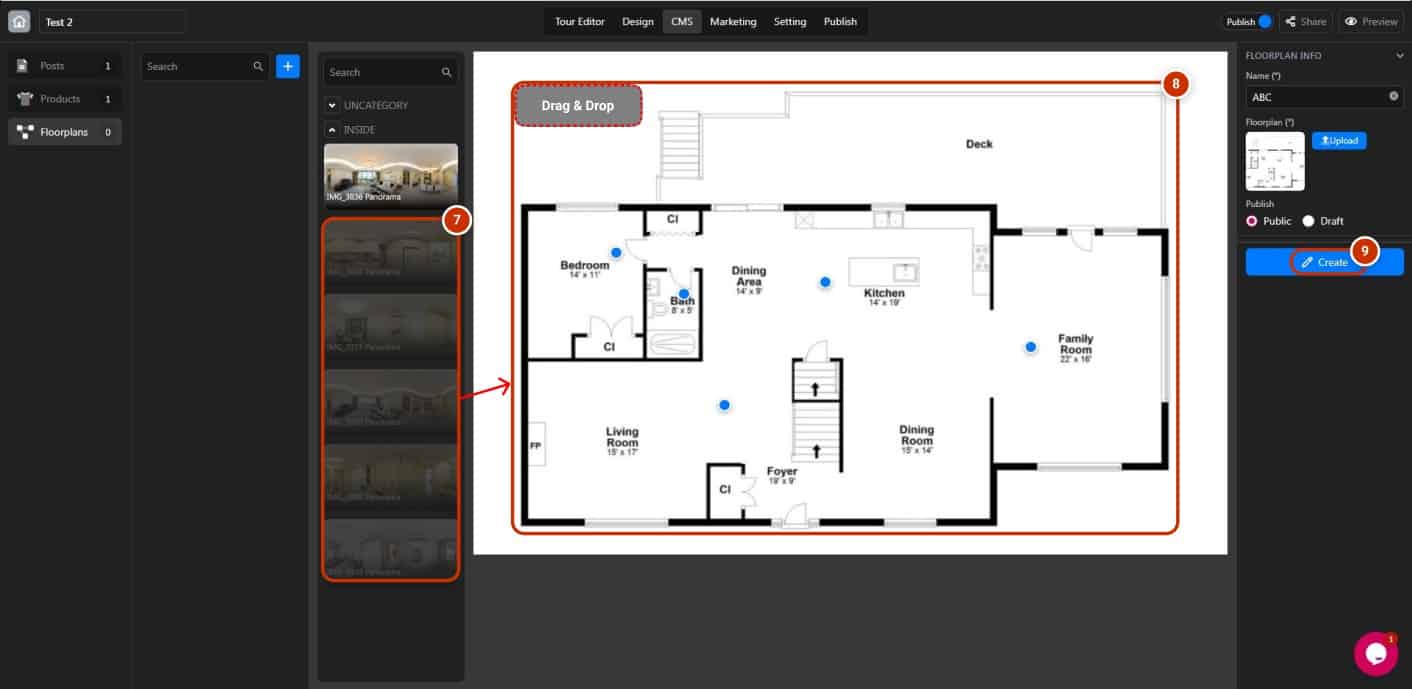1412x689 pixels.
Task: Click the blue plus icon to add item
Action: (288, 65)
